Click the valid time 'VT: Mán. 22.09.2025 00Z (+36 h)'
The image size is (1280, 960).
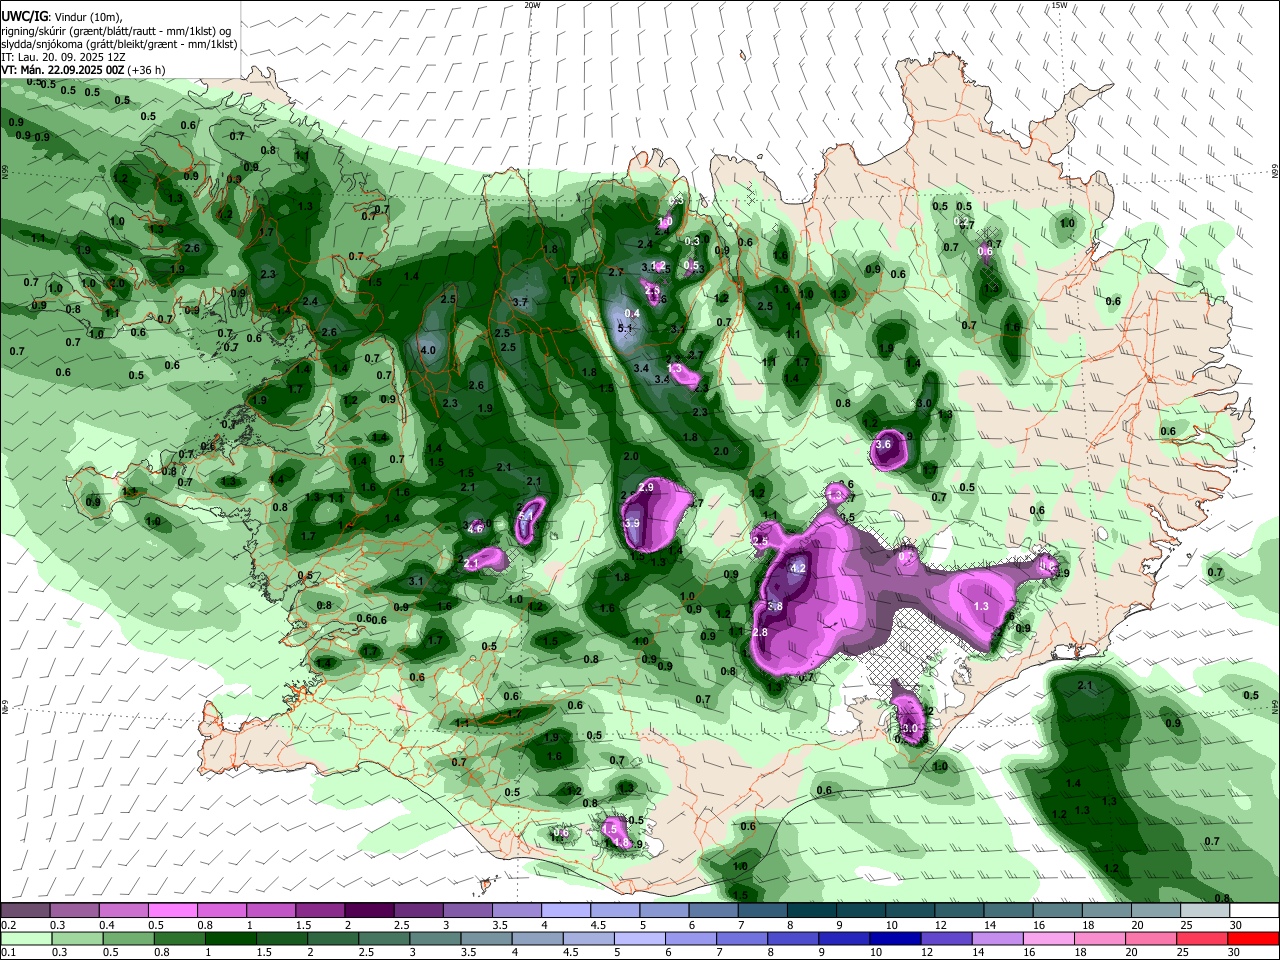[83, 70]
